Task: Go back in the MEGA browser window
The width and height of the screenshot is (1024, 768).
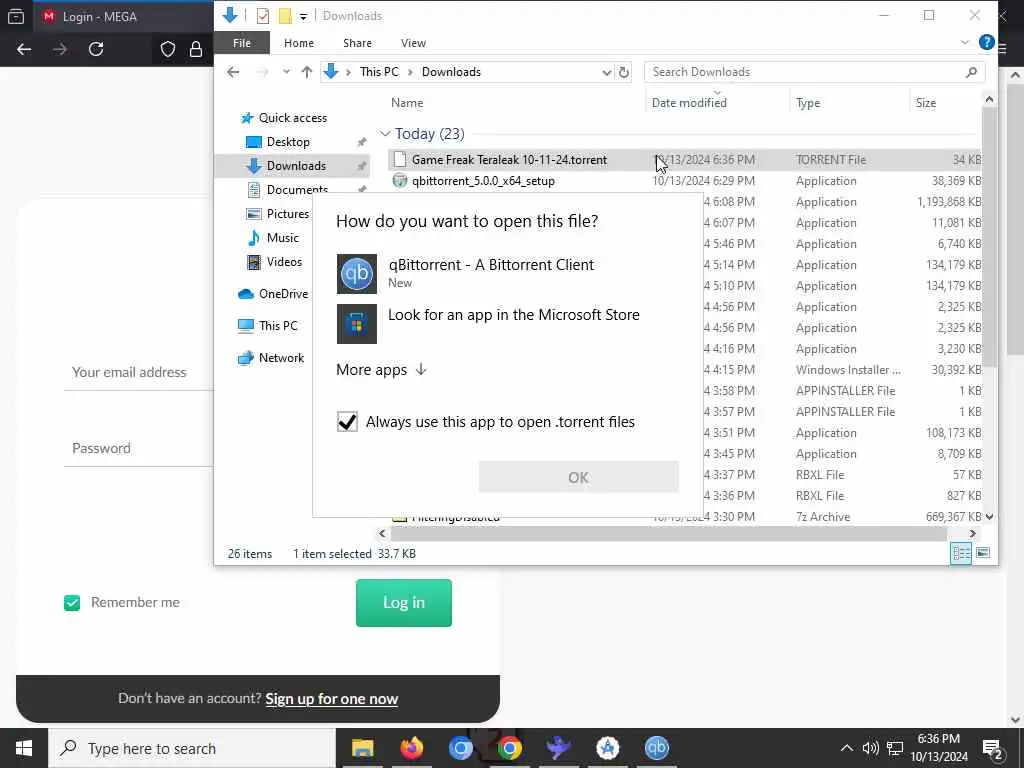Action: (x=24, y=49)
